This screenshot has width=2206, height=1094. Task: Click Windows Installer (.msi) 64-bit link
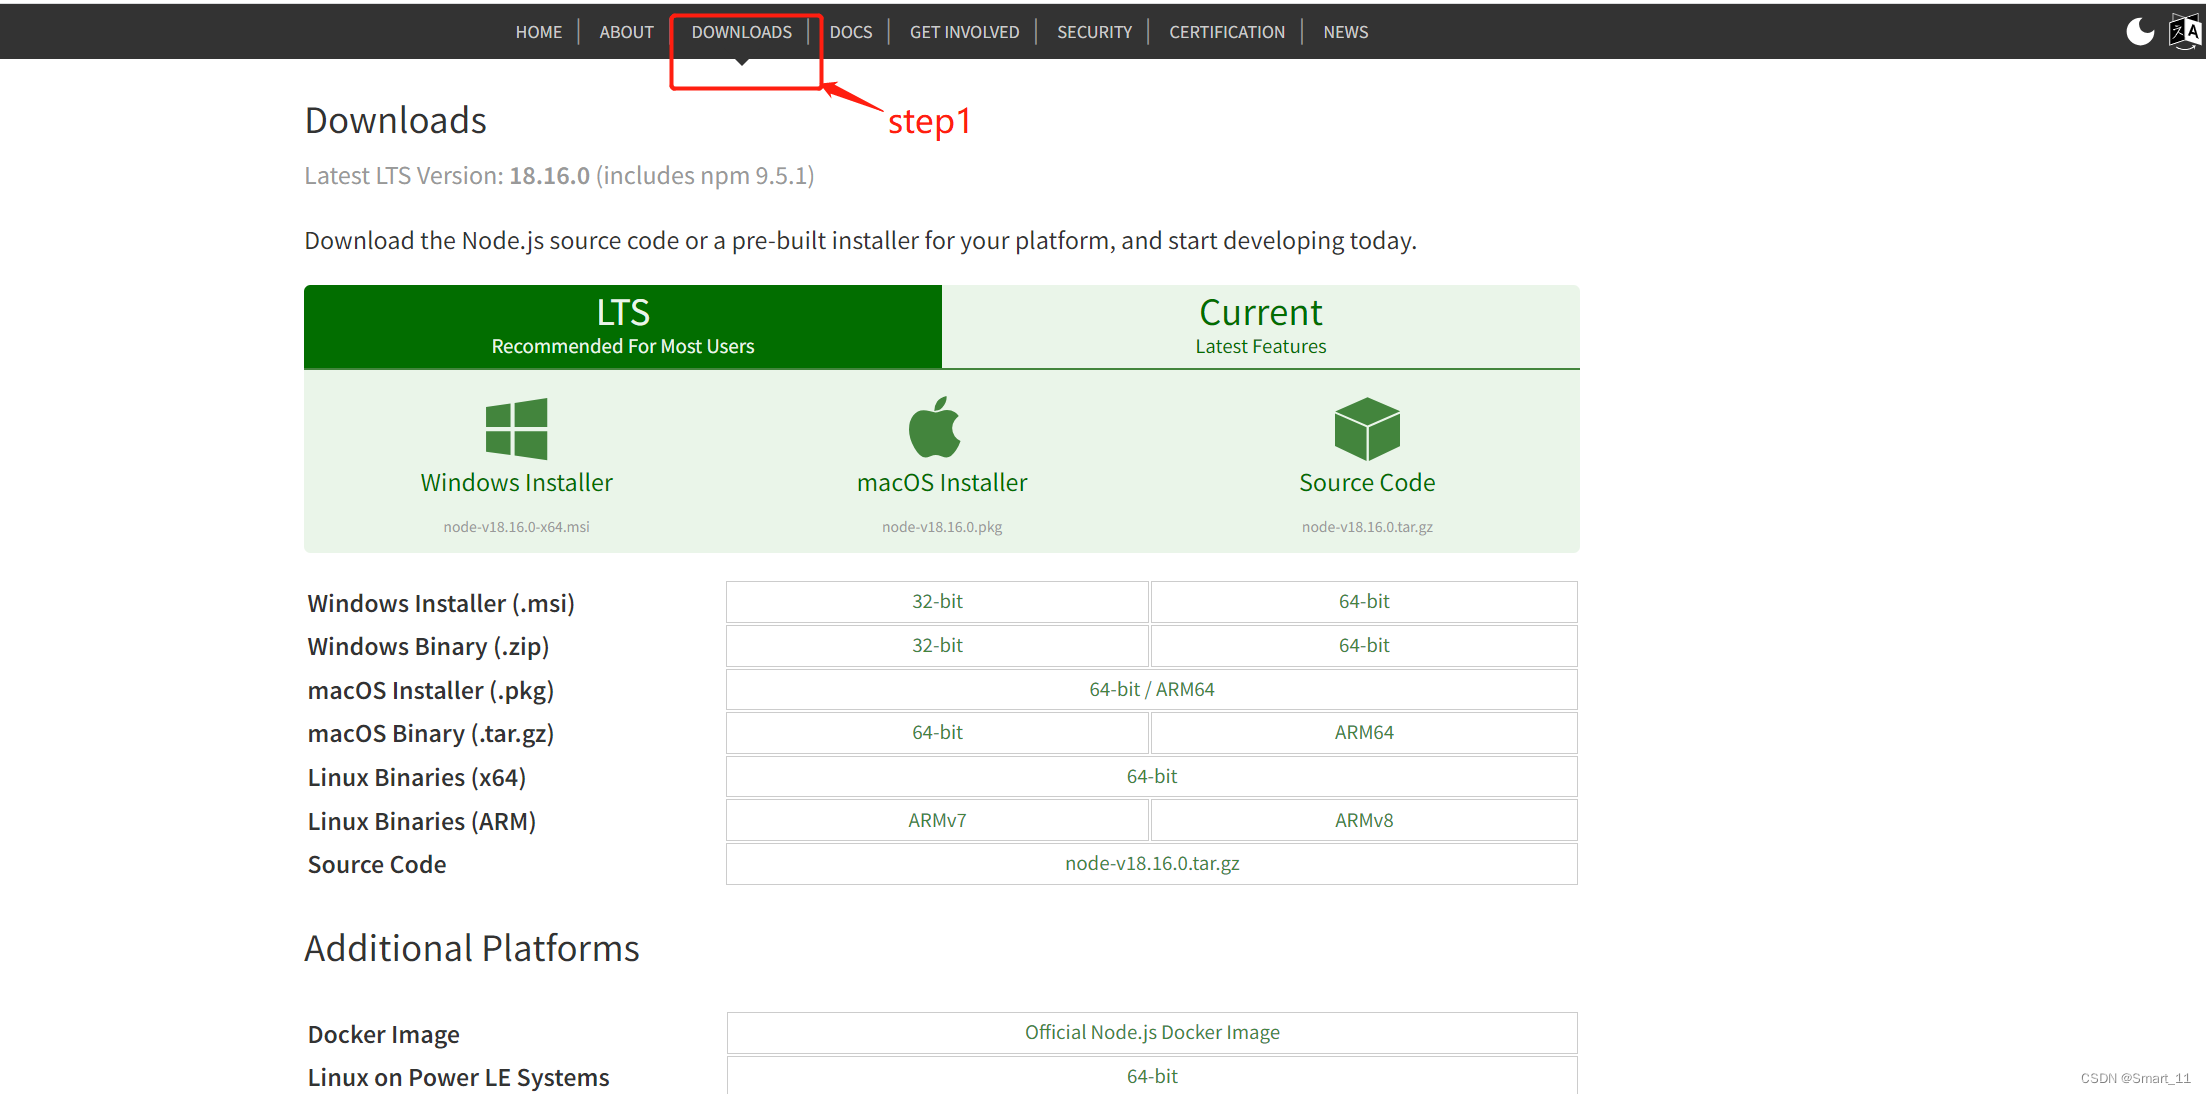click(1363, 602)
